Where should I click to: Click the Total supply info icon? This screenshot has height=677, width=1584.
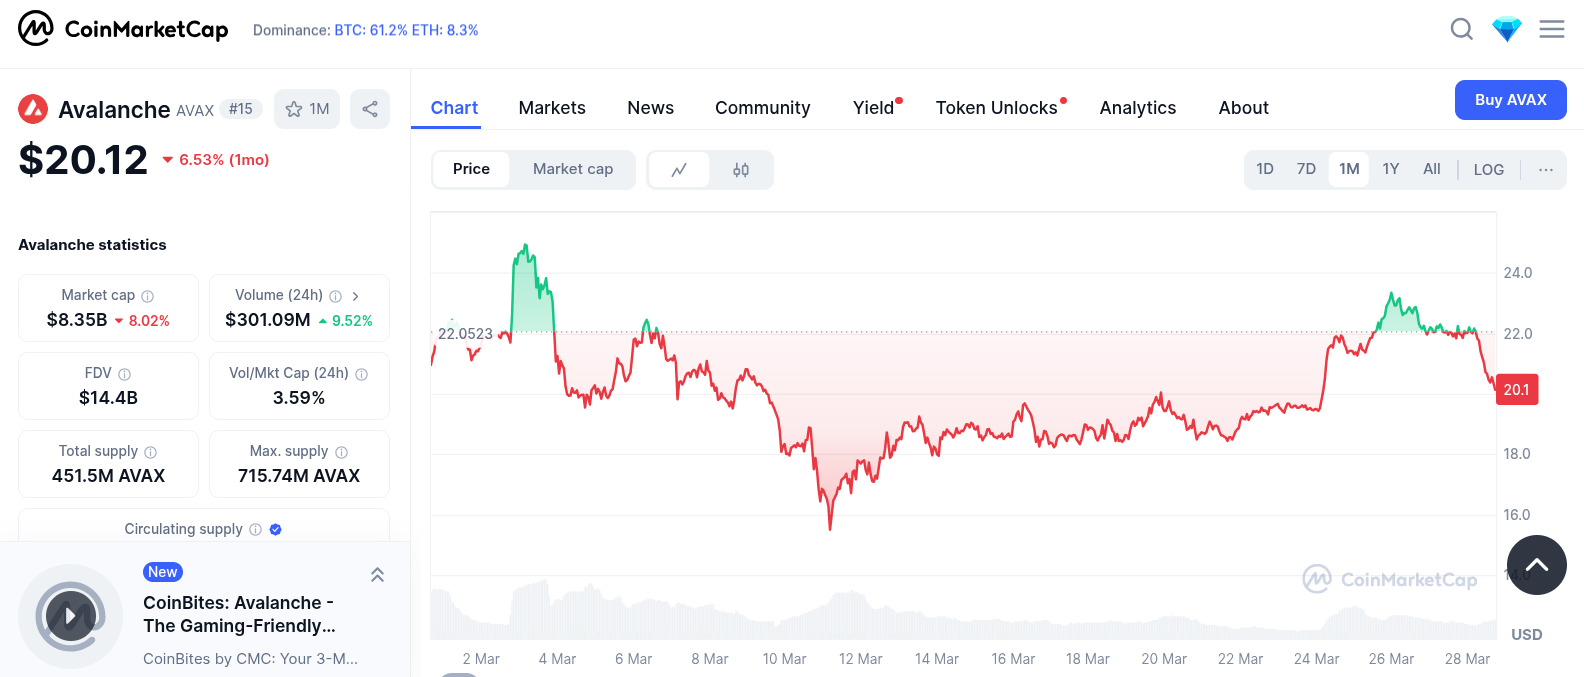point(151,452)
